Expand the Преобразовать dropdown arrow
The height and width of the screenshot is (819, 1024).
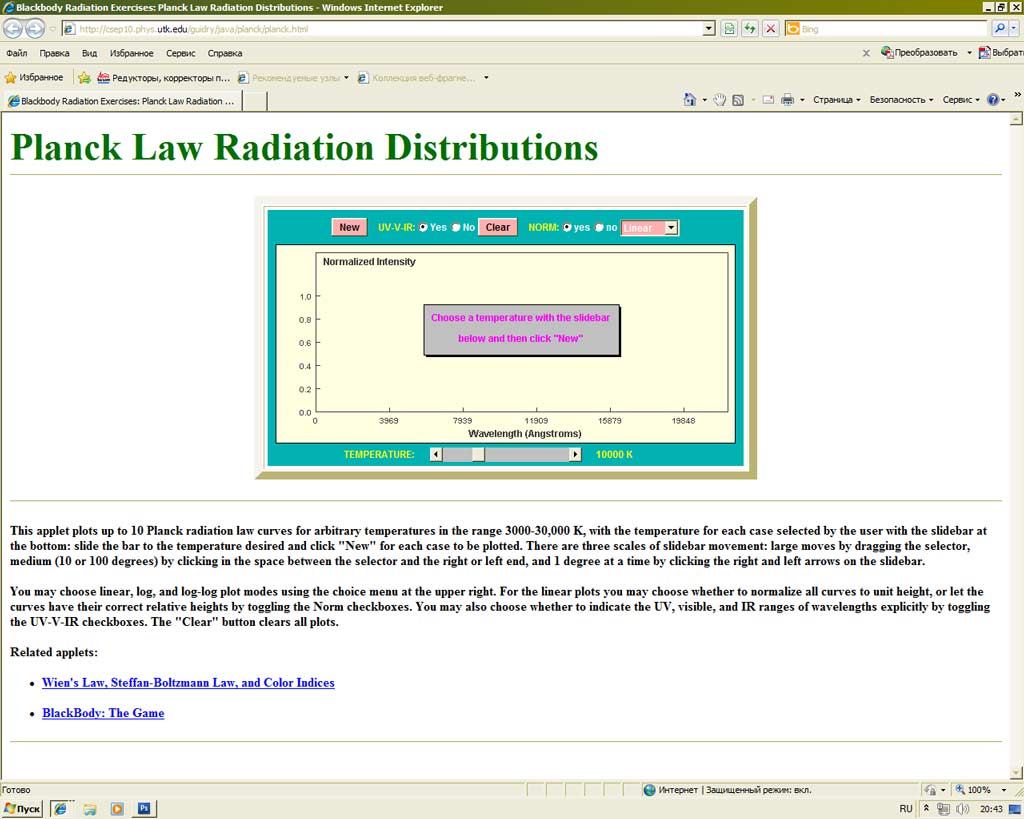(969, 53)
